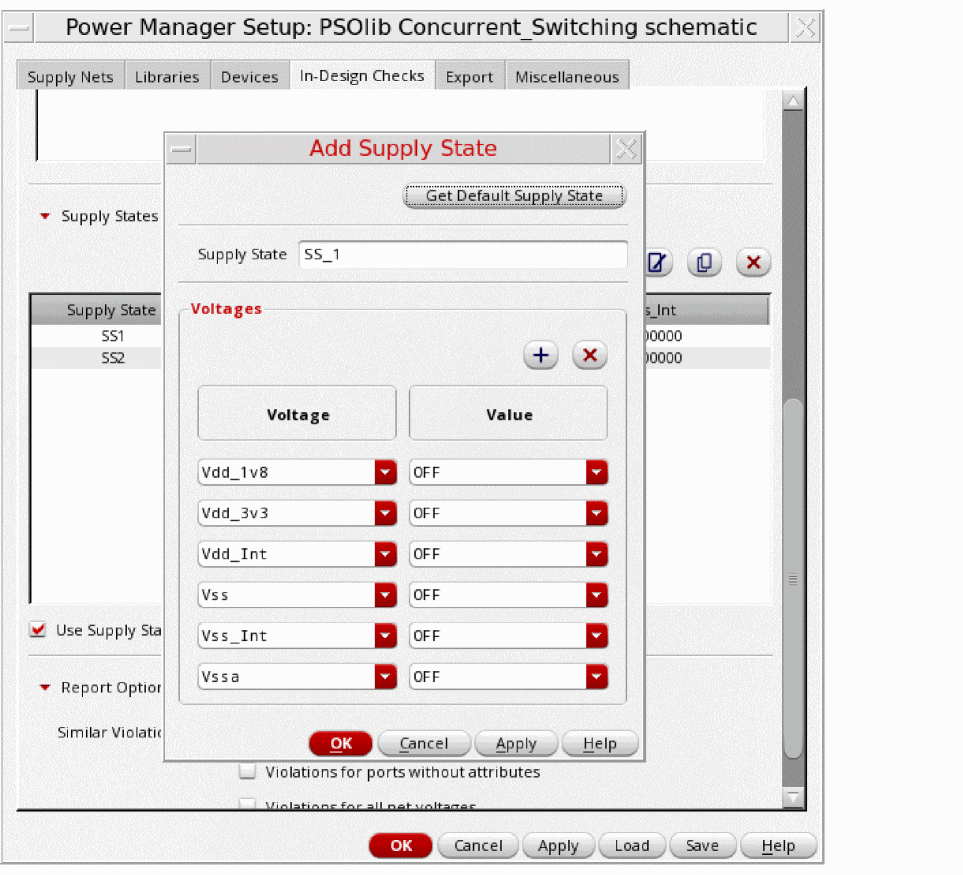Enable Violations for all net voltages checkbox

[248, 805]
